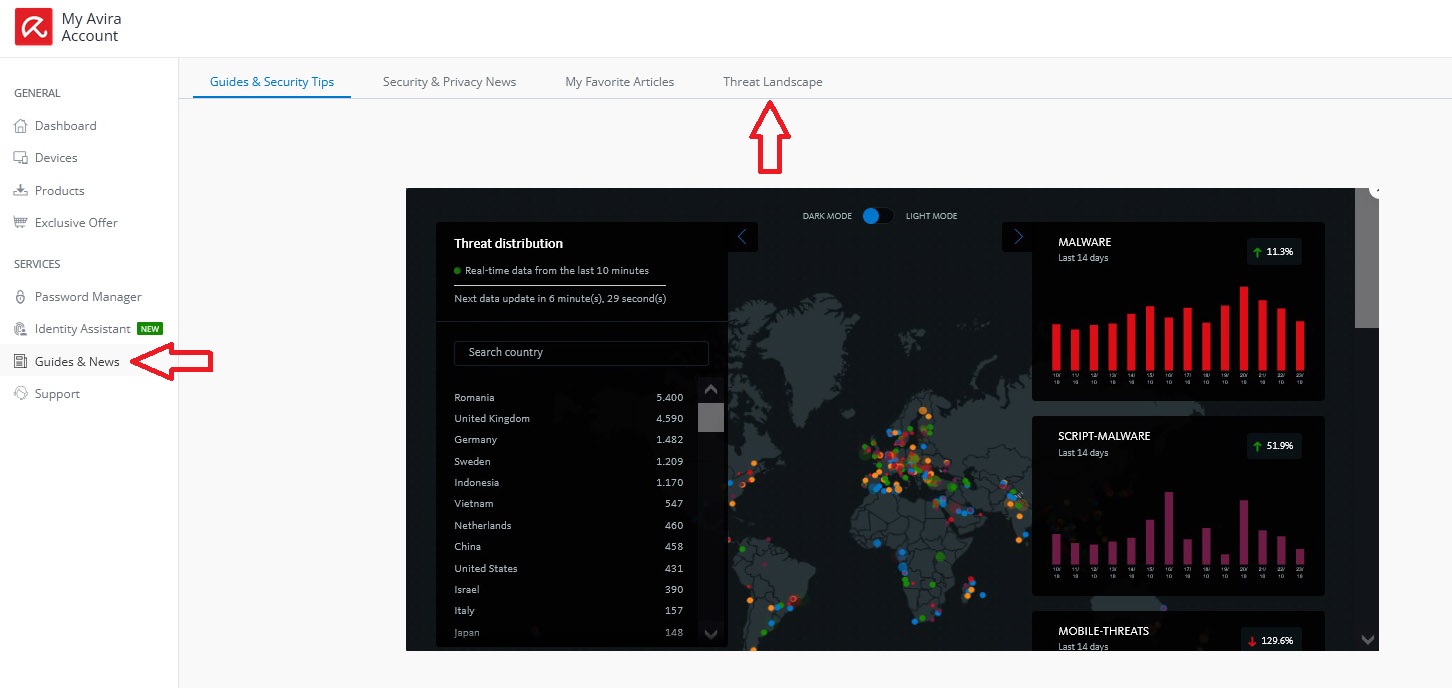The image size is (1452, 688).
Task: Click the country list scrollbar thumb
Action: [710, 417]
